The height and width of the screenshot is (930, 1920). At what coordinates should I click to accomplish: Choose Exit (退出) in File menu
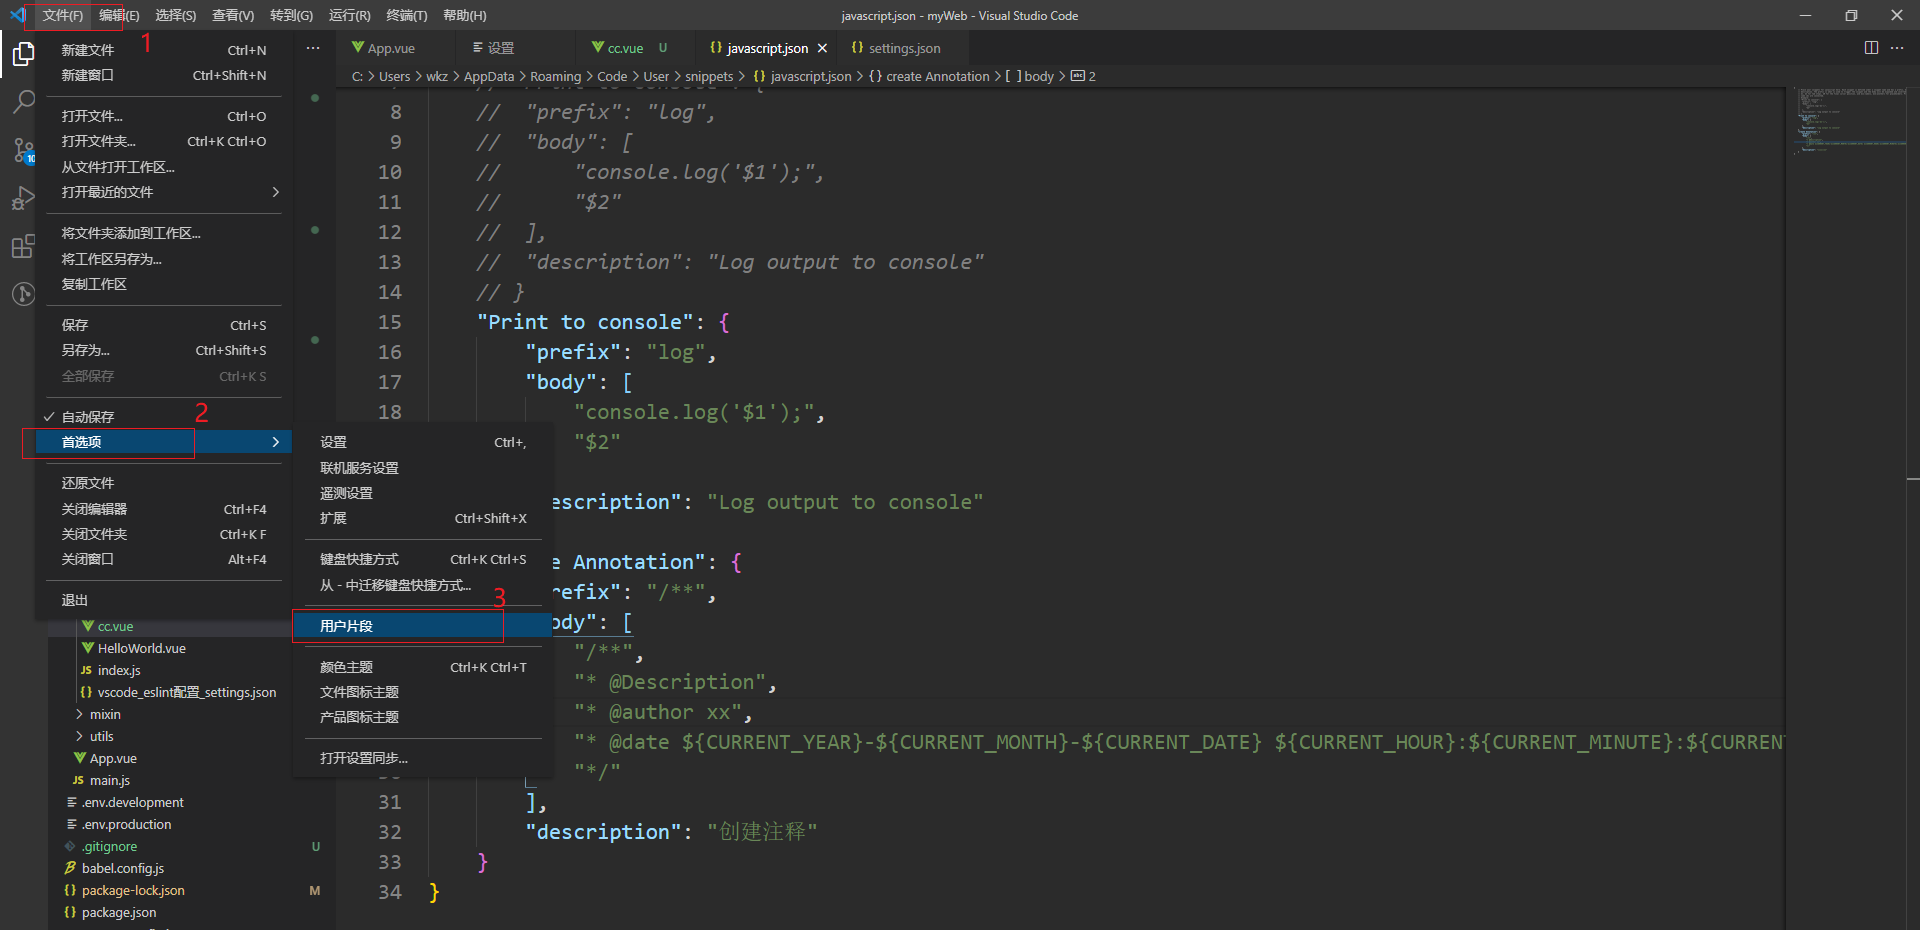164,600
